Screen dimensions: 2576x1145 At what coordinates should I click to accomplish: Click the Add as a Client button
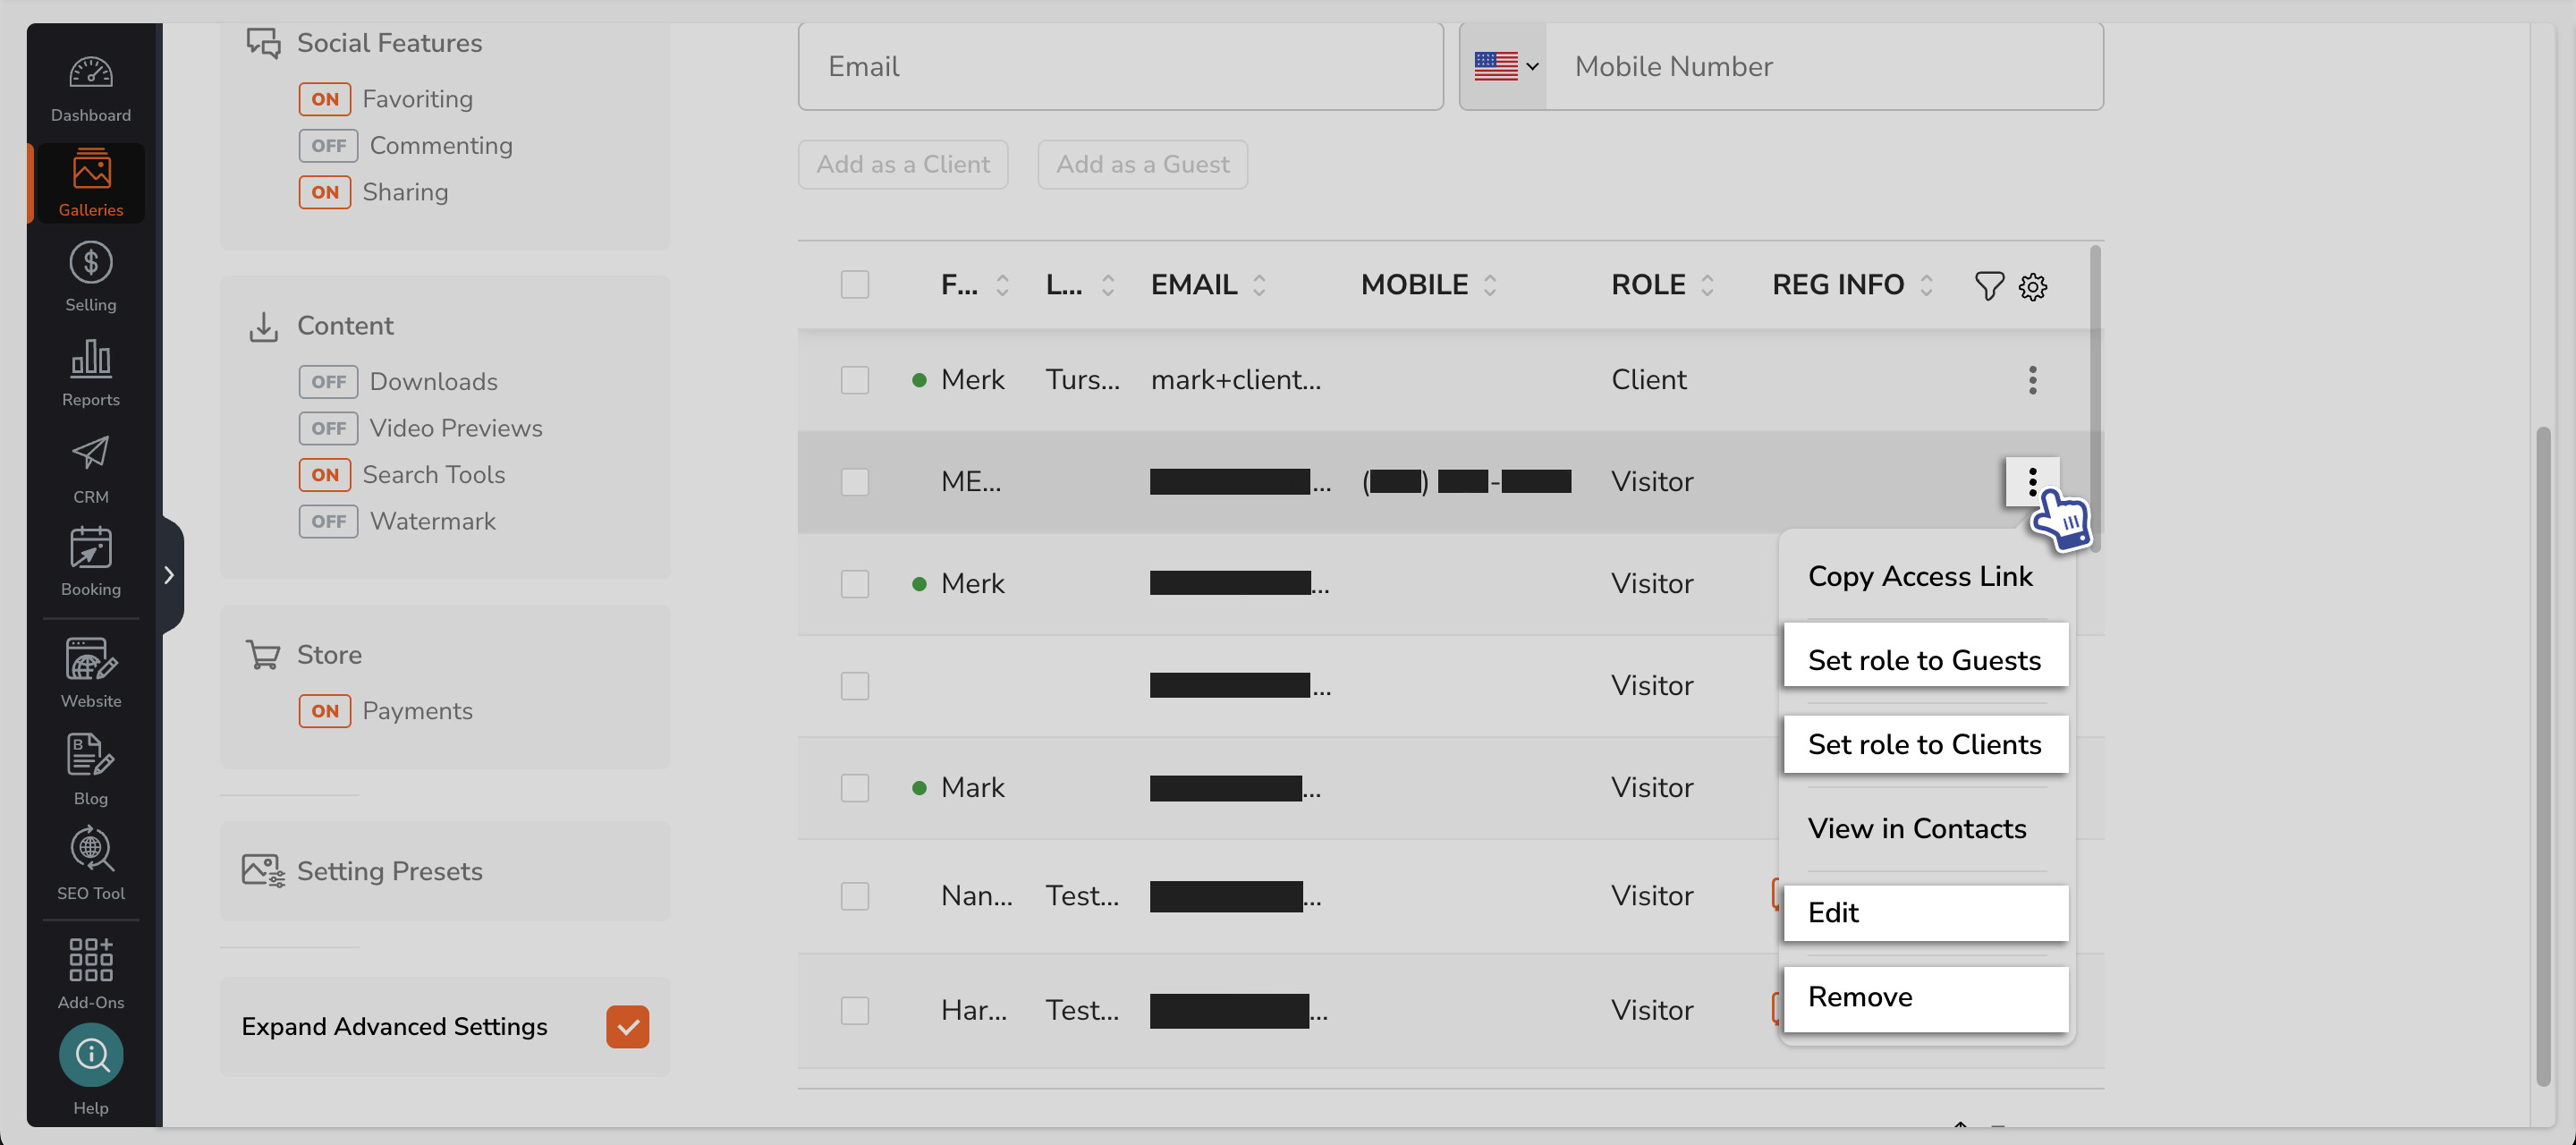pos(902,164)
